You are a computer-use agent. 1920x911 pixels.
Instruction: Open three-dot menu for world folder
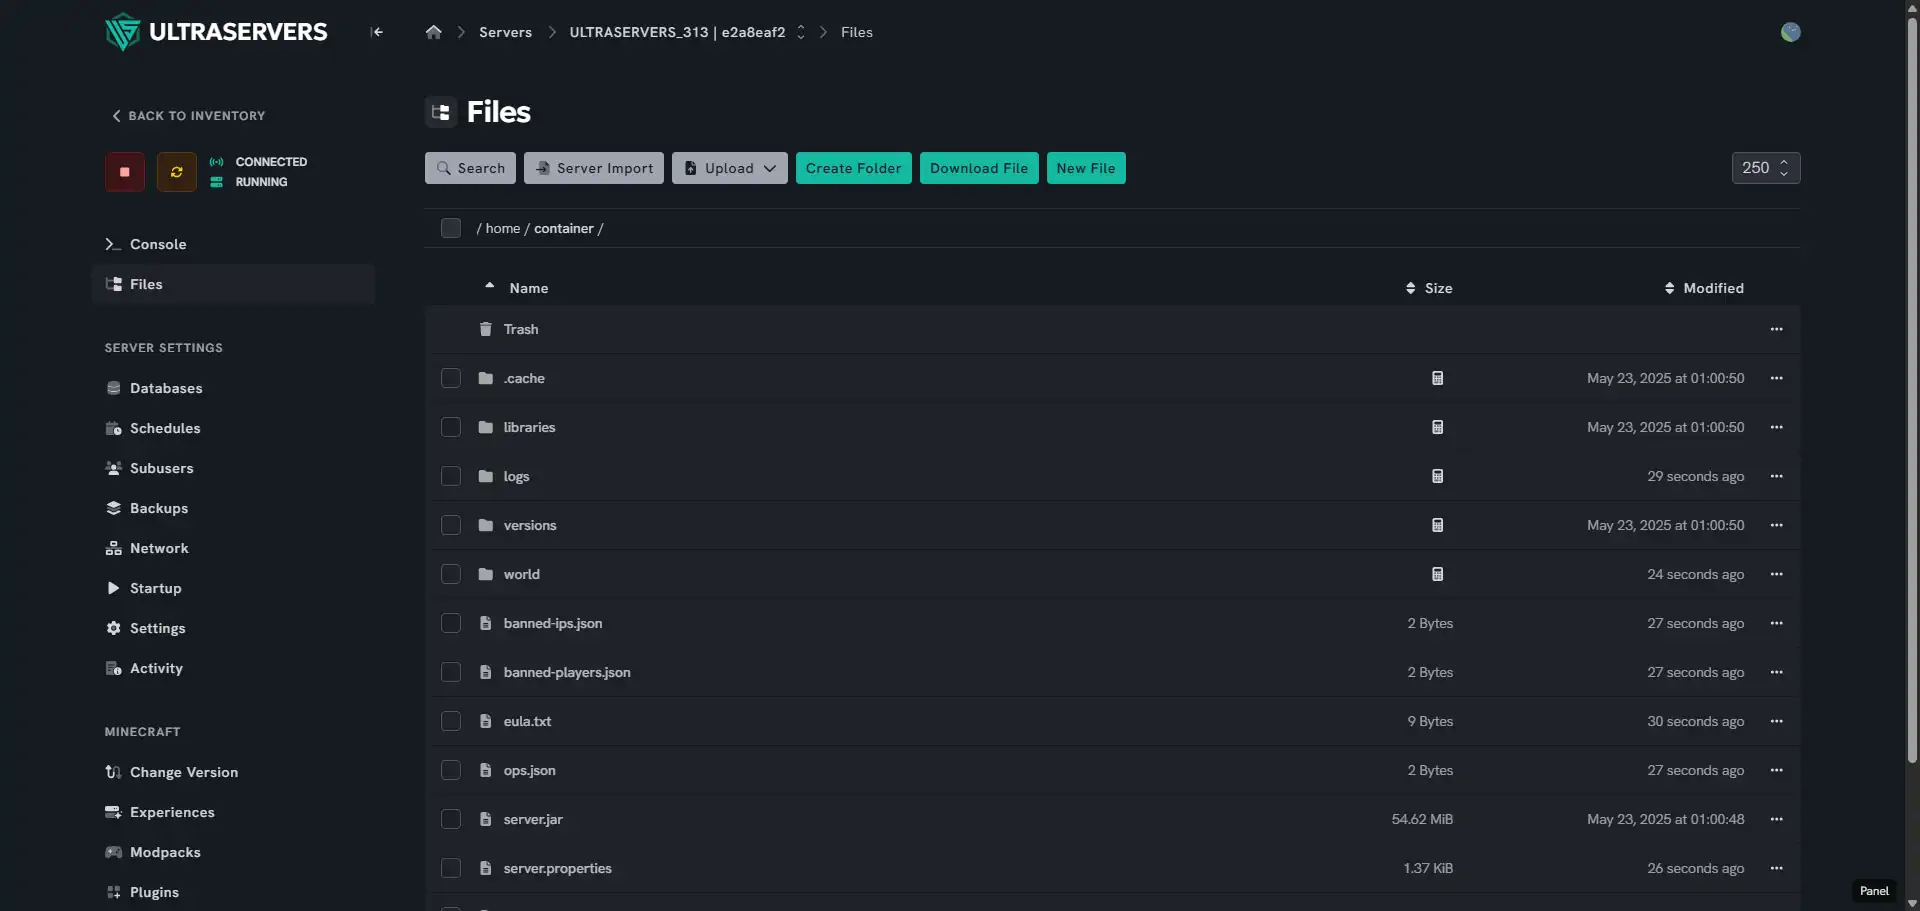point(1776,574)
